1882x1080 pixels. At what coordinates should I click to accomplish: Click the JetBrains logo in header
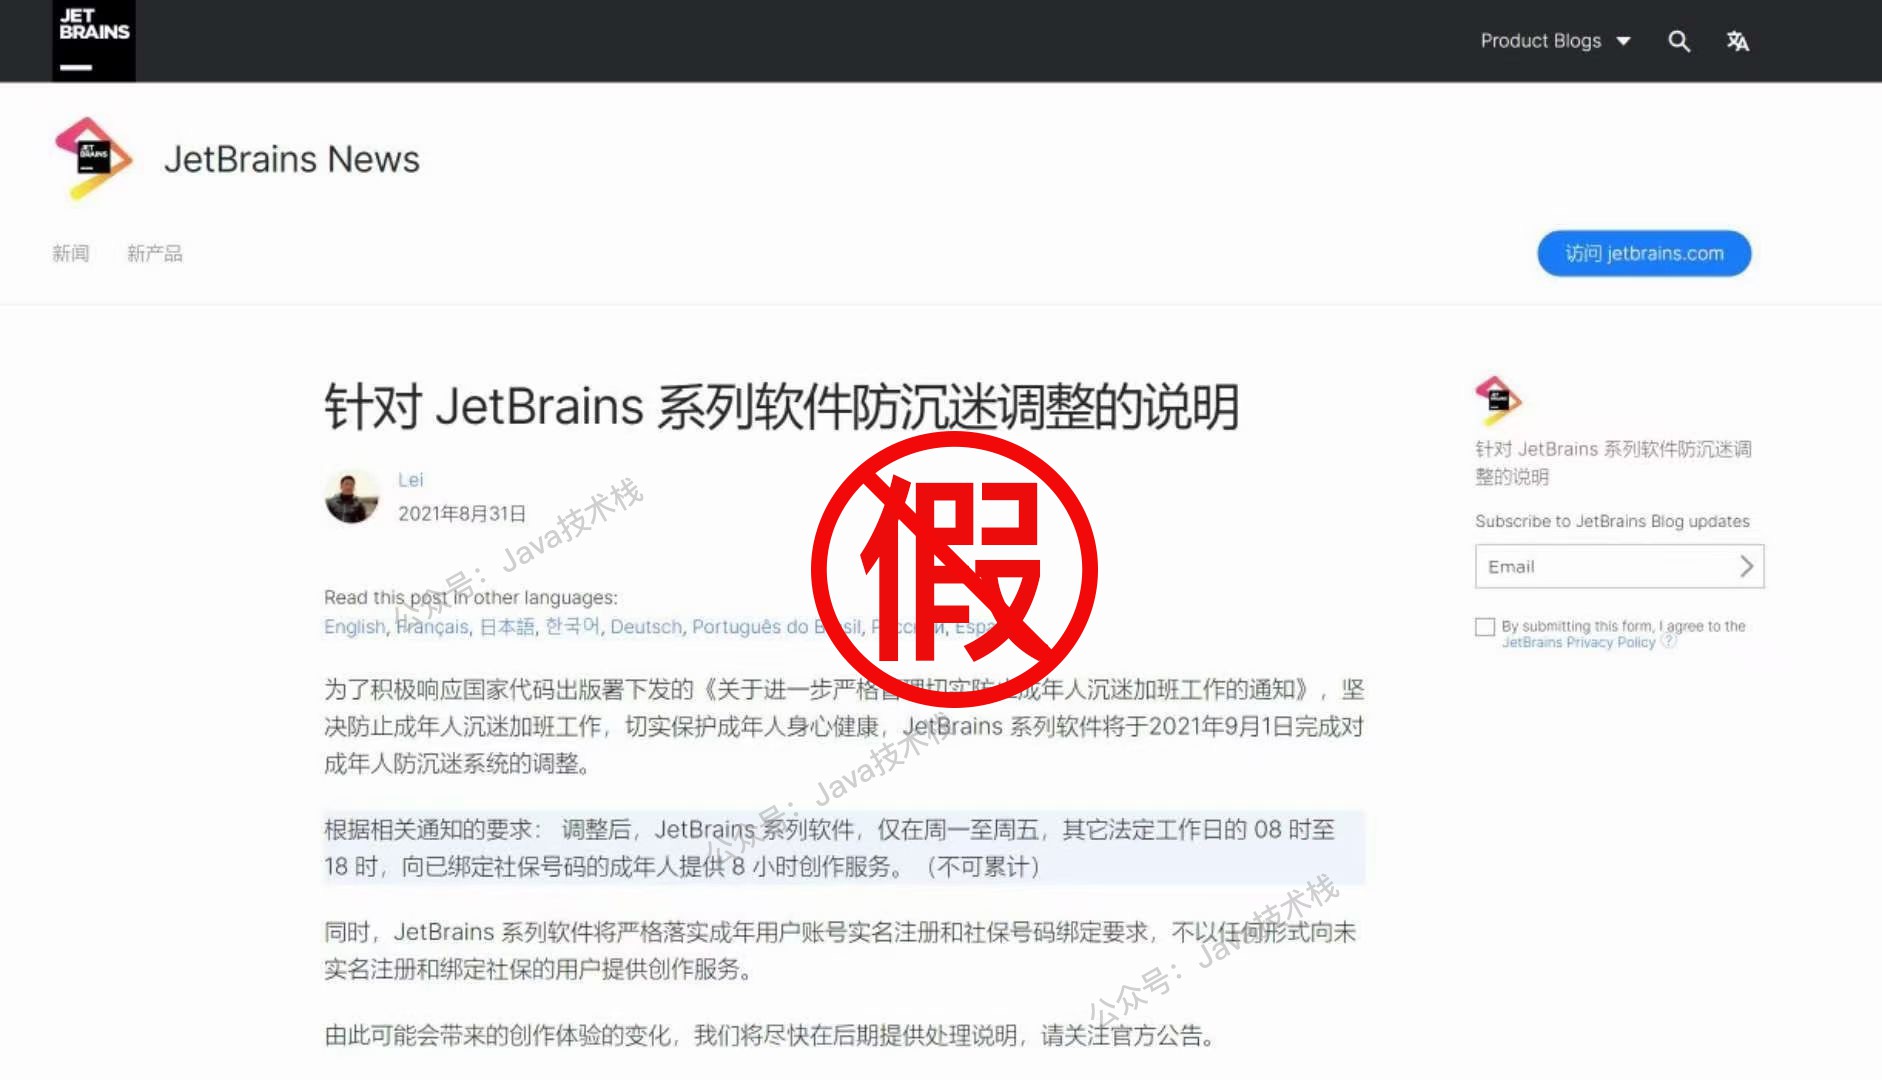click(x=94, y=41)
